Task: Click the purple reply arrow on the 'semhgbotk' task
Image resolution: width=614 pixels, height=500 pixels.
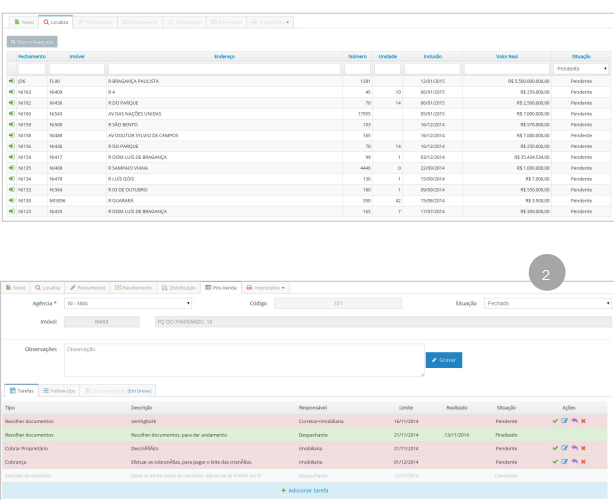Action: point(574,421)
